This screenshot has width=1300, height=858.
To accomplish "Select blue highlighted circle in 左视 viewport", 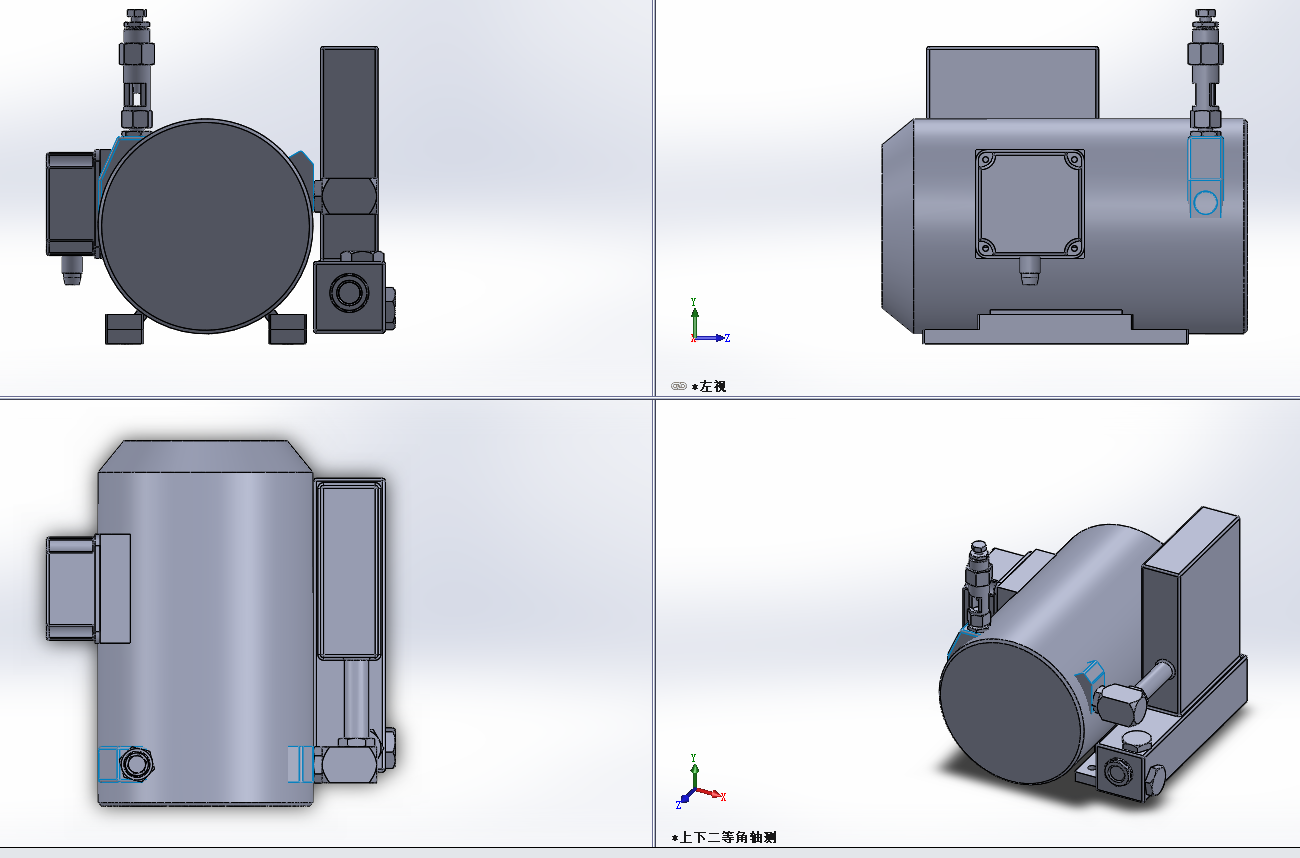I will (x=1206, y=202).
